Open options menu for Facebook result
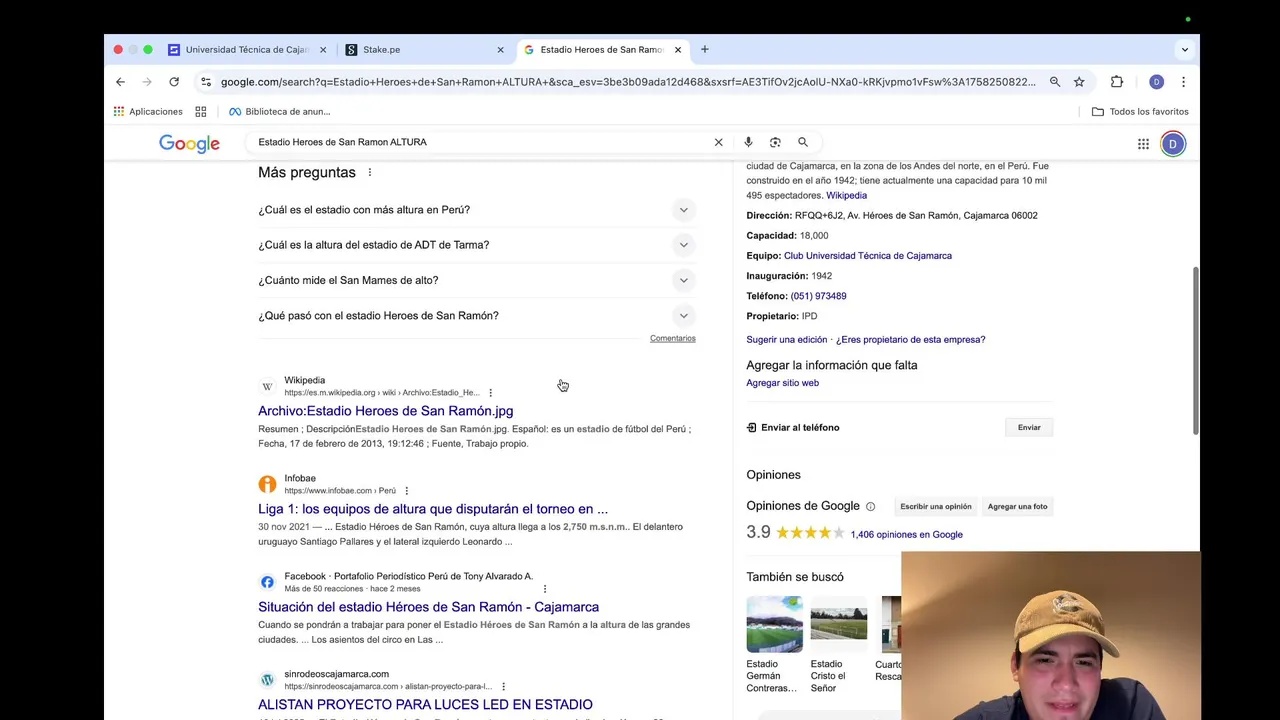The image size is (1280, 720). [545, 589]
